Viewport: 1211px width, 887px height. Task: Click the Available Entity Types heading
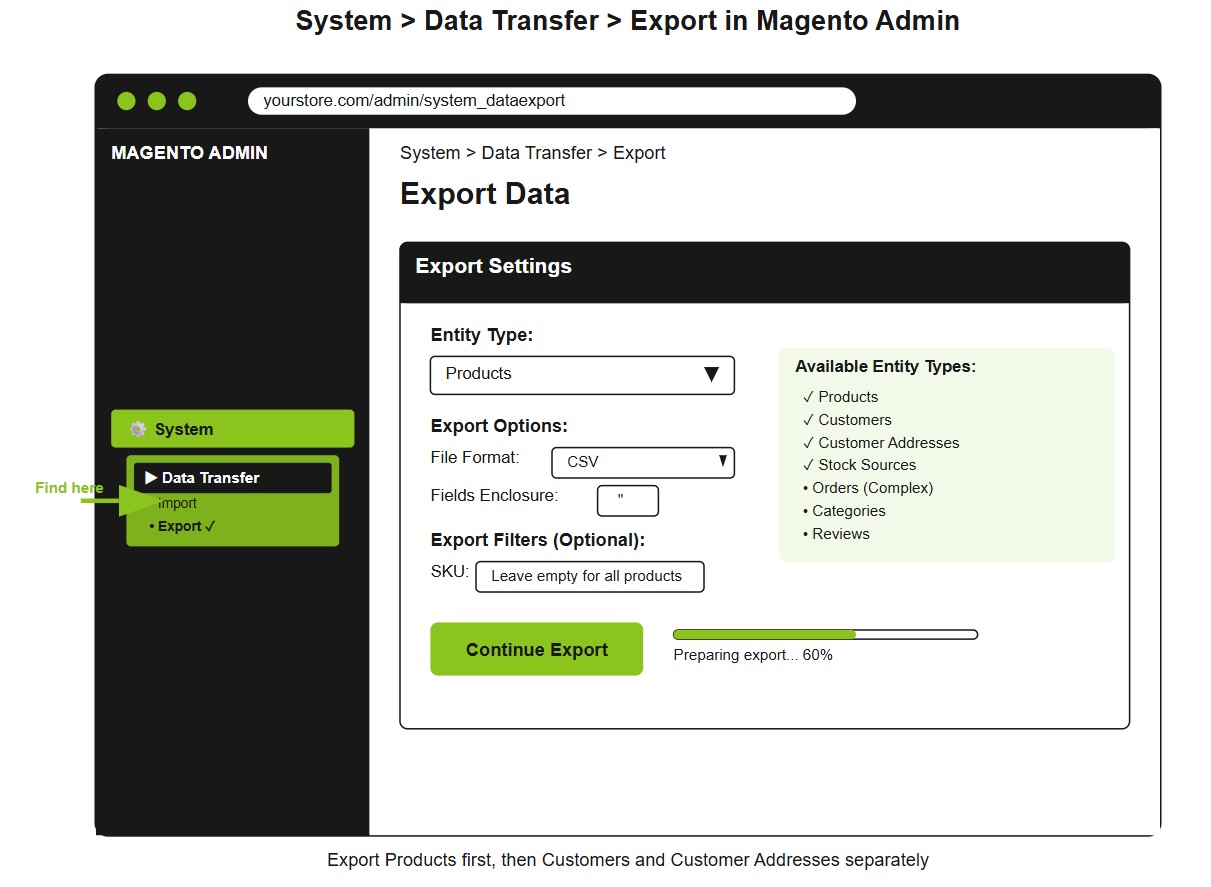pyautogui.click(x=885, y=367)
